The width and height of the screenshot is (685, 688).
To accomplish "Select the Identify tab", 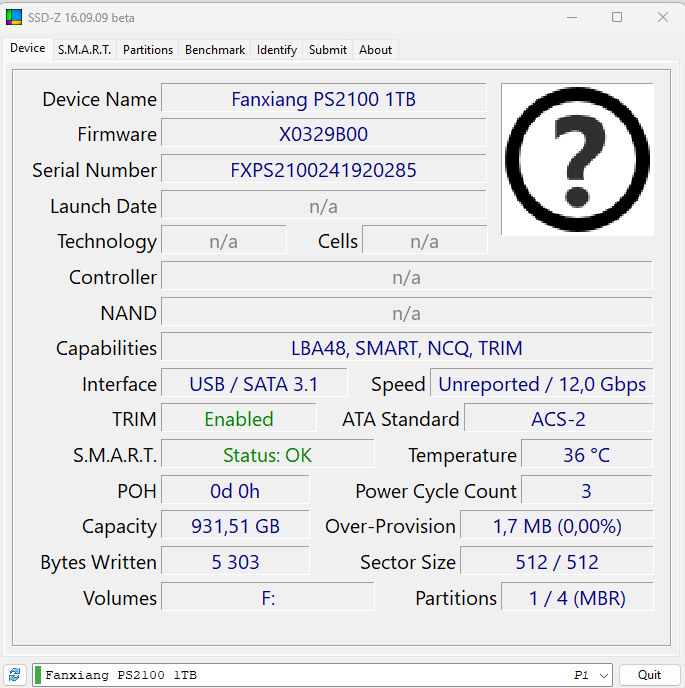I will [276, 49].
